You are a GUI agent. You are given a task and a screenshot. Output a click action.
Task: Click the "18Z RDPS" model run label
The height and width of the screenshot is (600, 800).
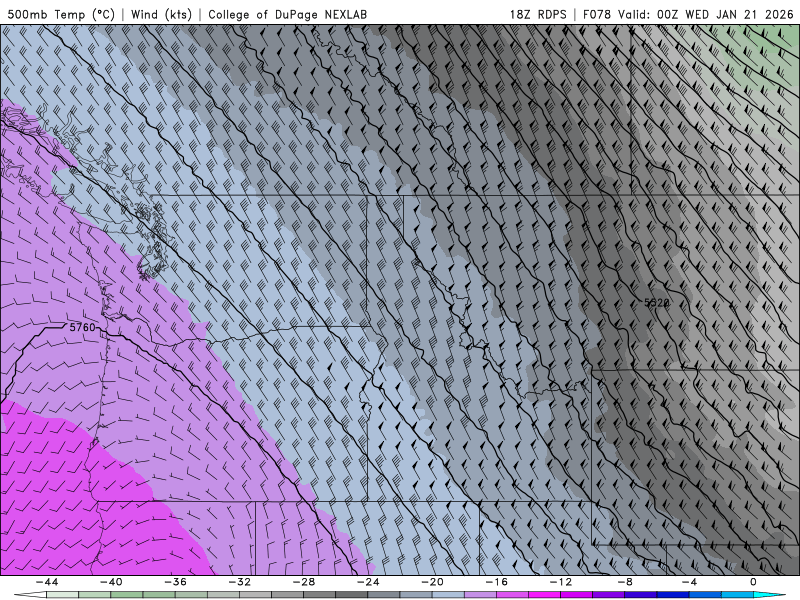click(538, 14)
